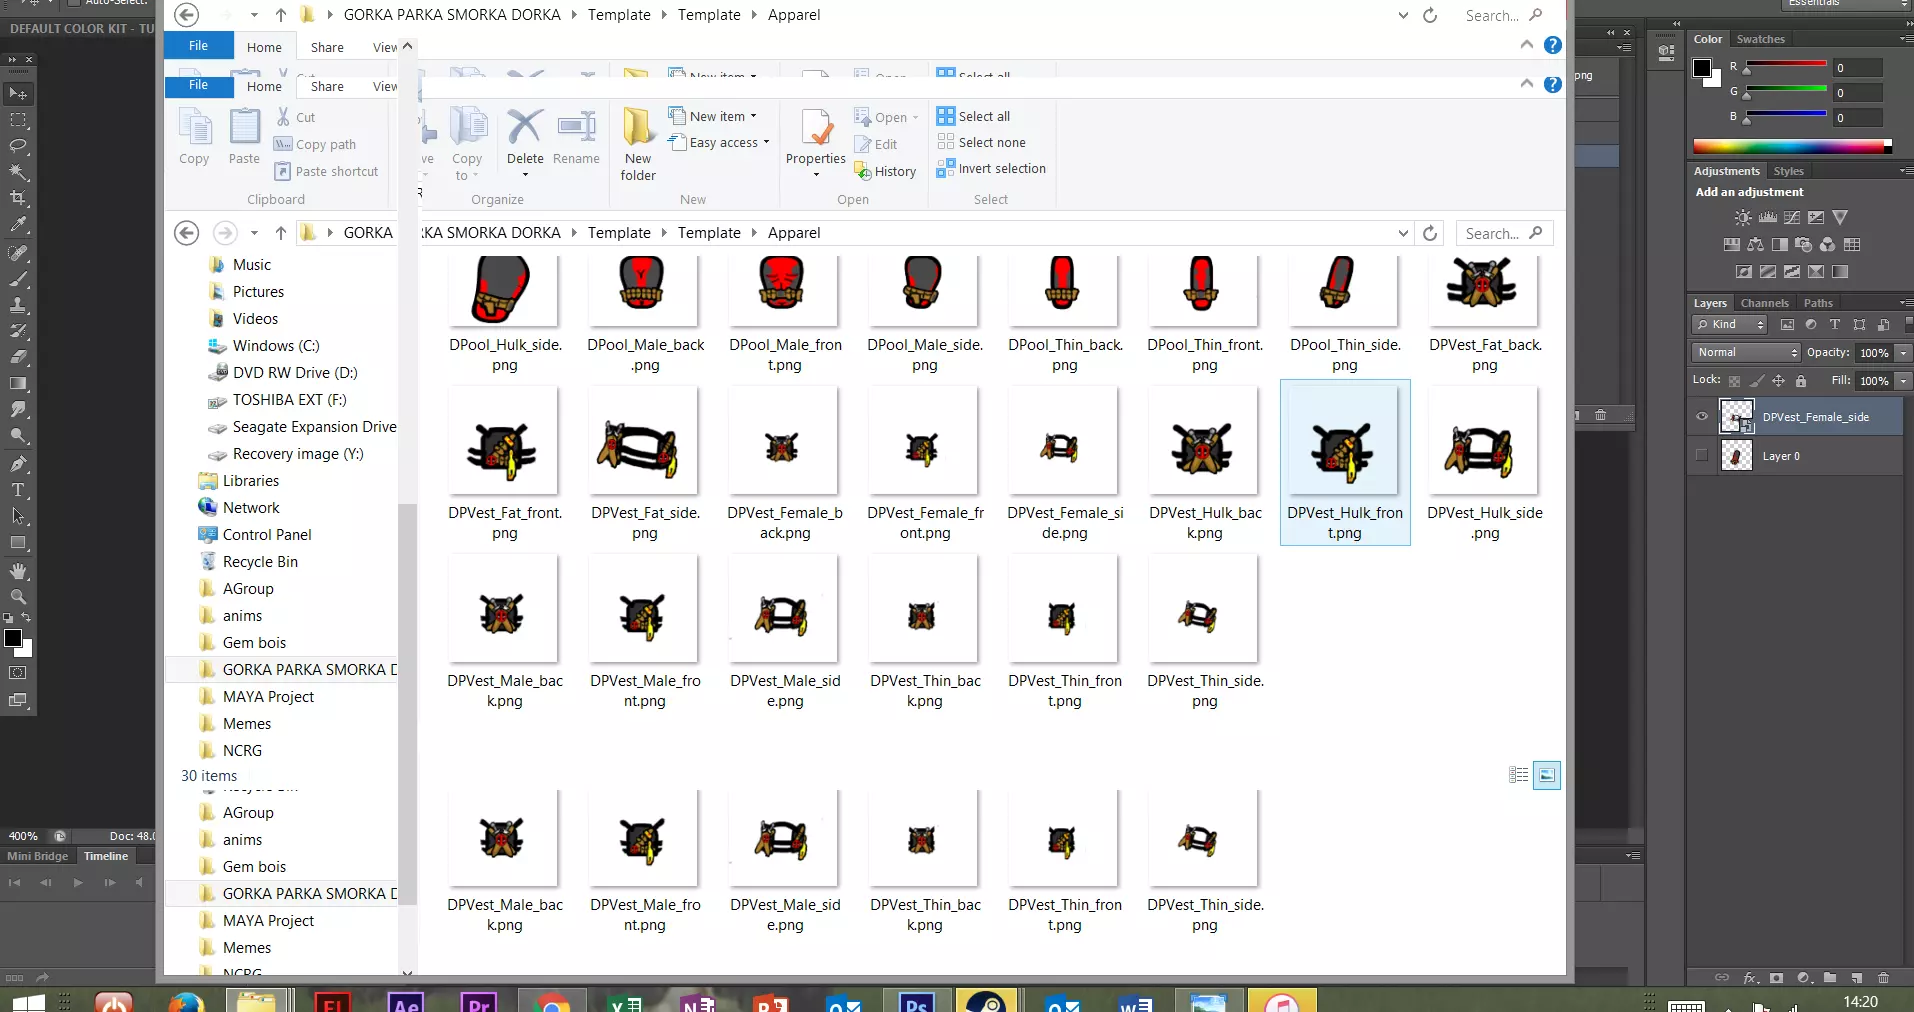Toggle lock transparent pixels for layer
Viewport: 1914px width, 1012px height.
coord(1734,381)
